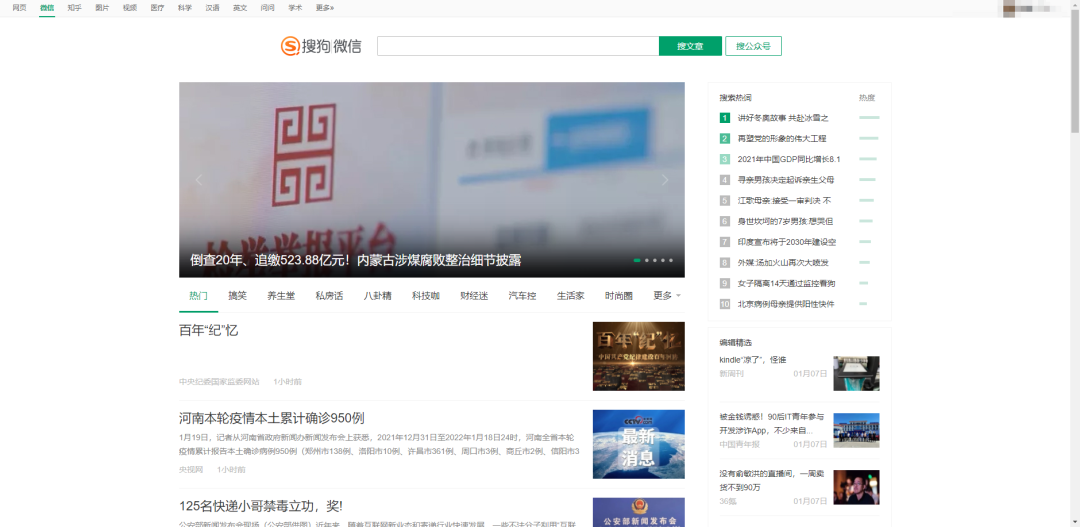
Task: Select the 科学 navigation item
Action: (185, 8)
